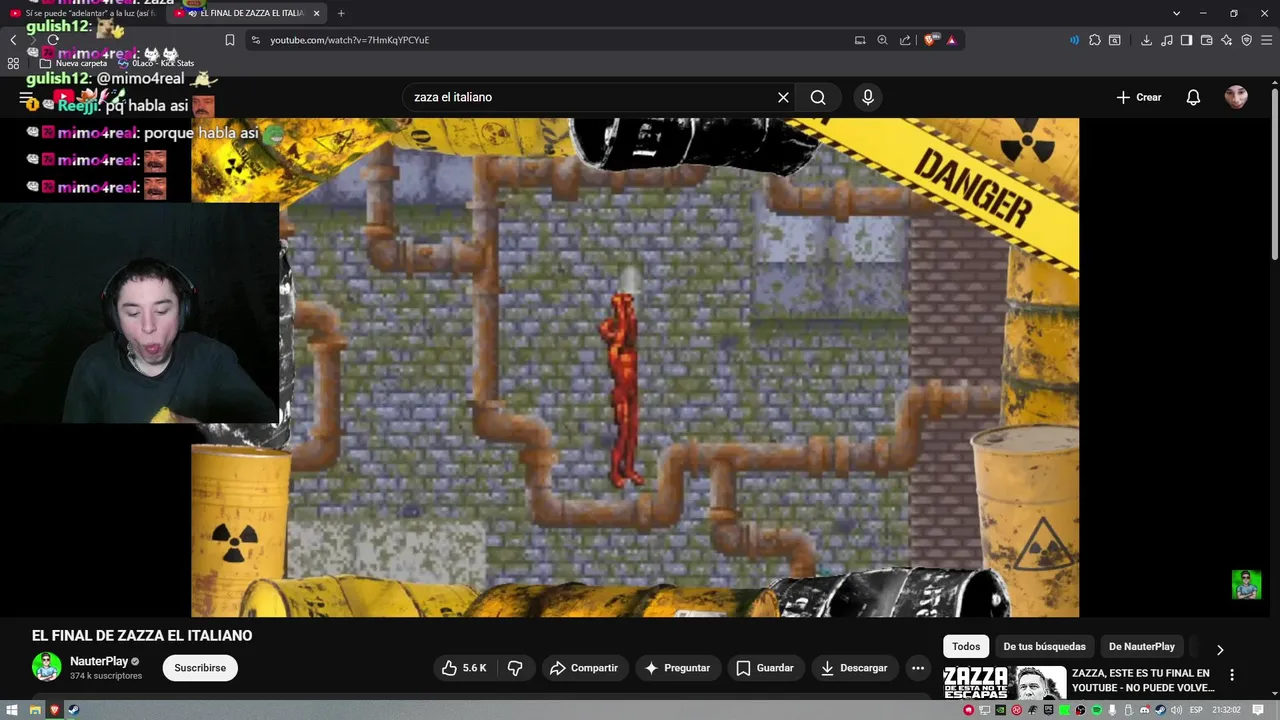Open Spotify from the system tray

click(1097, 710)
